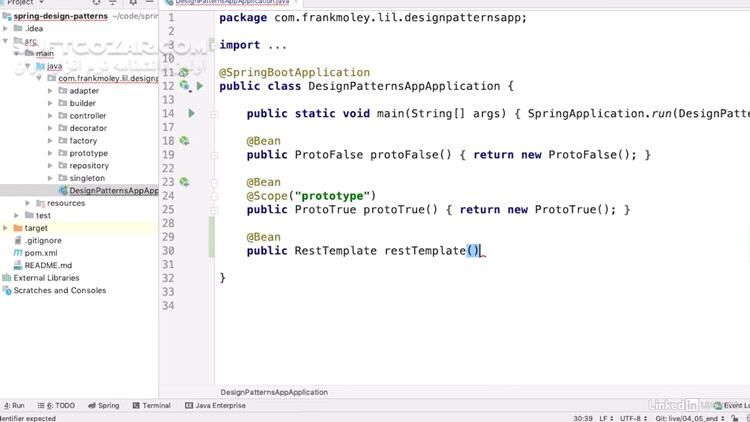Click the bean gutter icon beside protoTrue @Bean

click(184, 182)
